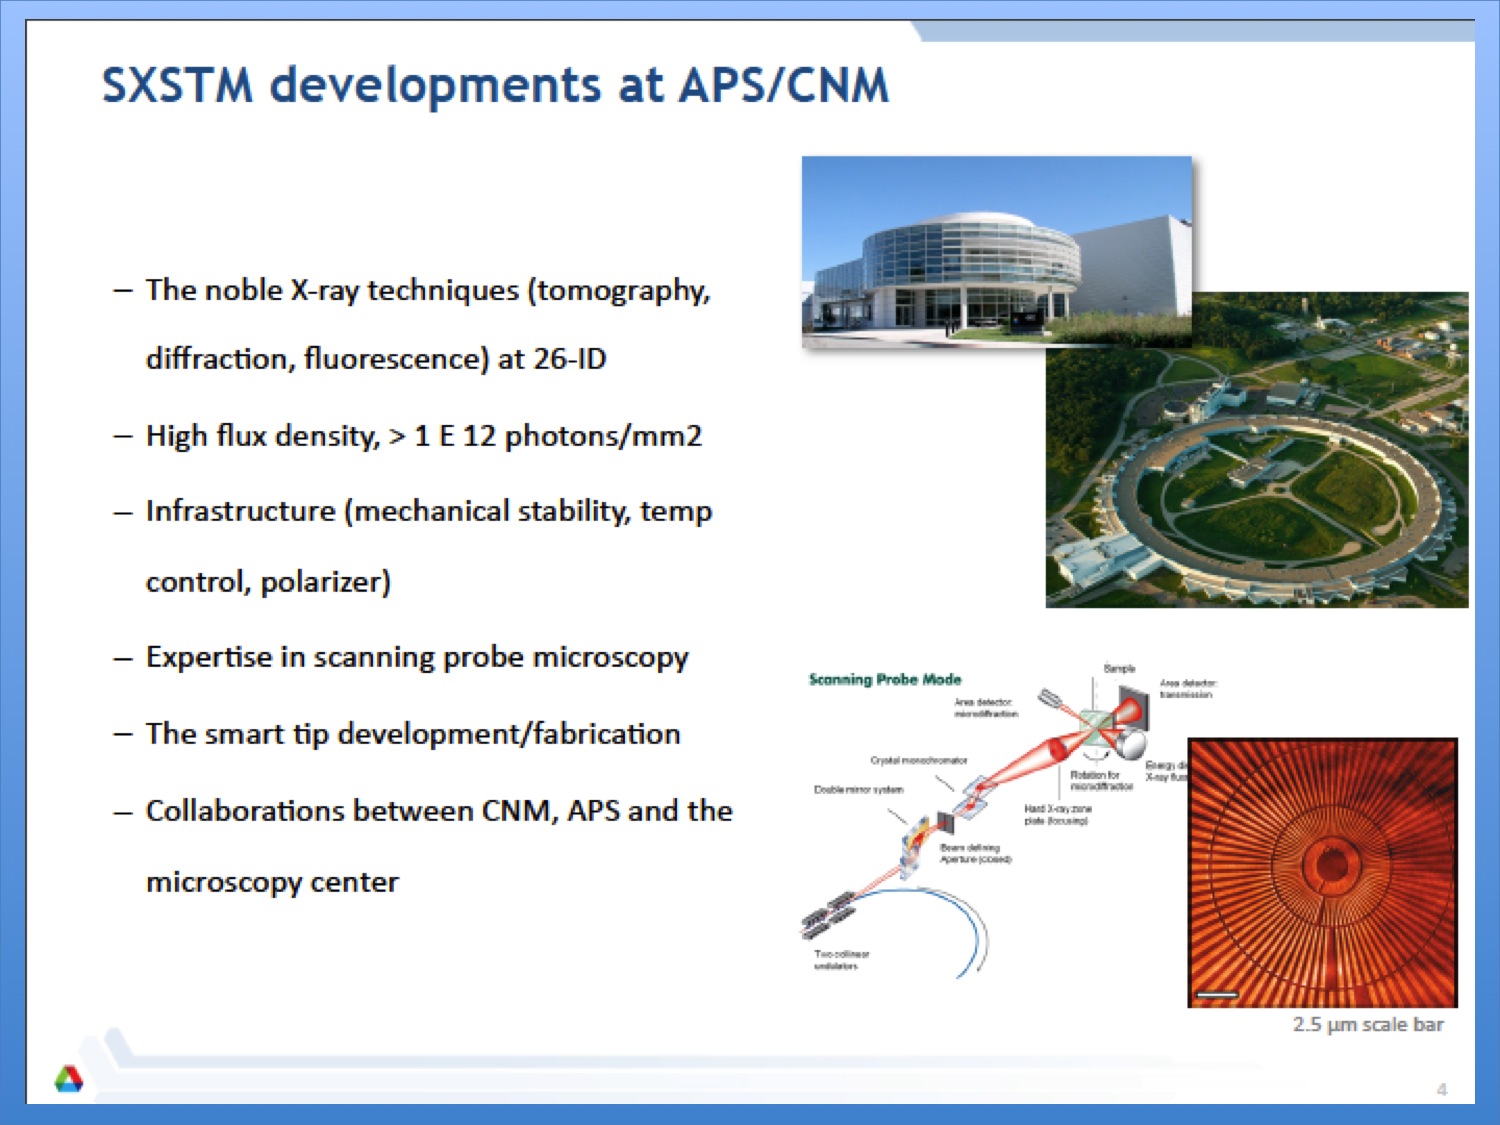1500x1125 pixels.
Task: Click the "2.5 µm scale bar" caption
Action: pos(1368,1024)
